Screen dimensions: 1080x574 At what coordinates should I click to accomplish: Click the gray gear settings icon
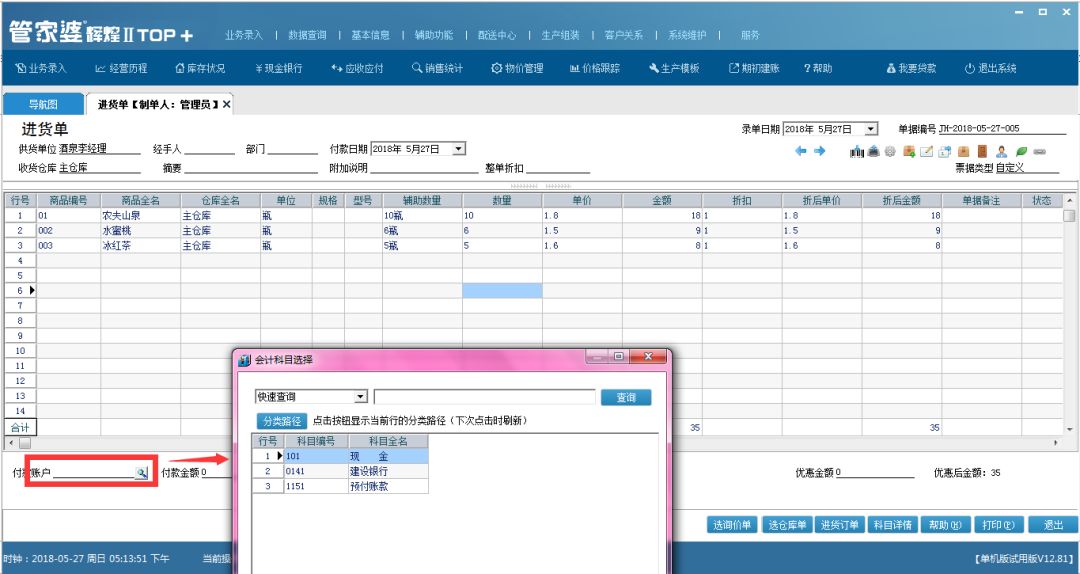tap(891, 151)
